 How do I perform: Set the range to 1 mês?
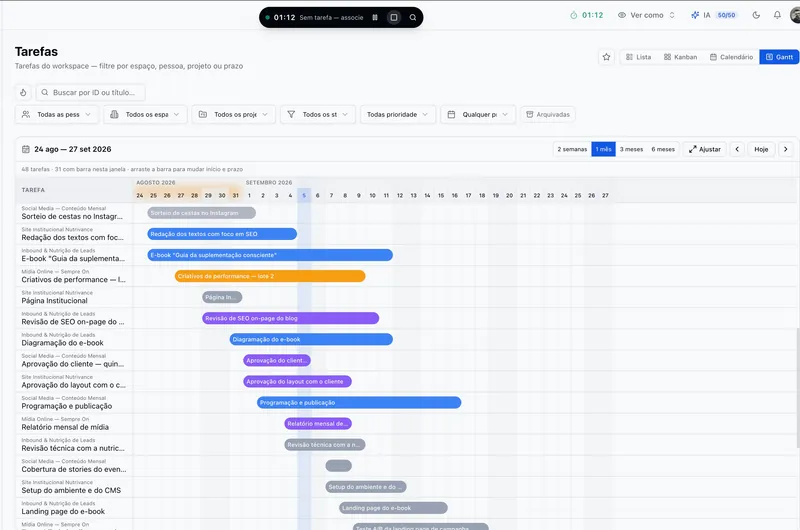(x=603, y=149)
